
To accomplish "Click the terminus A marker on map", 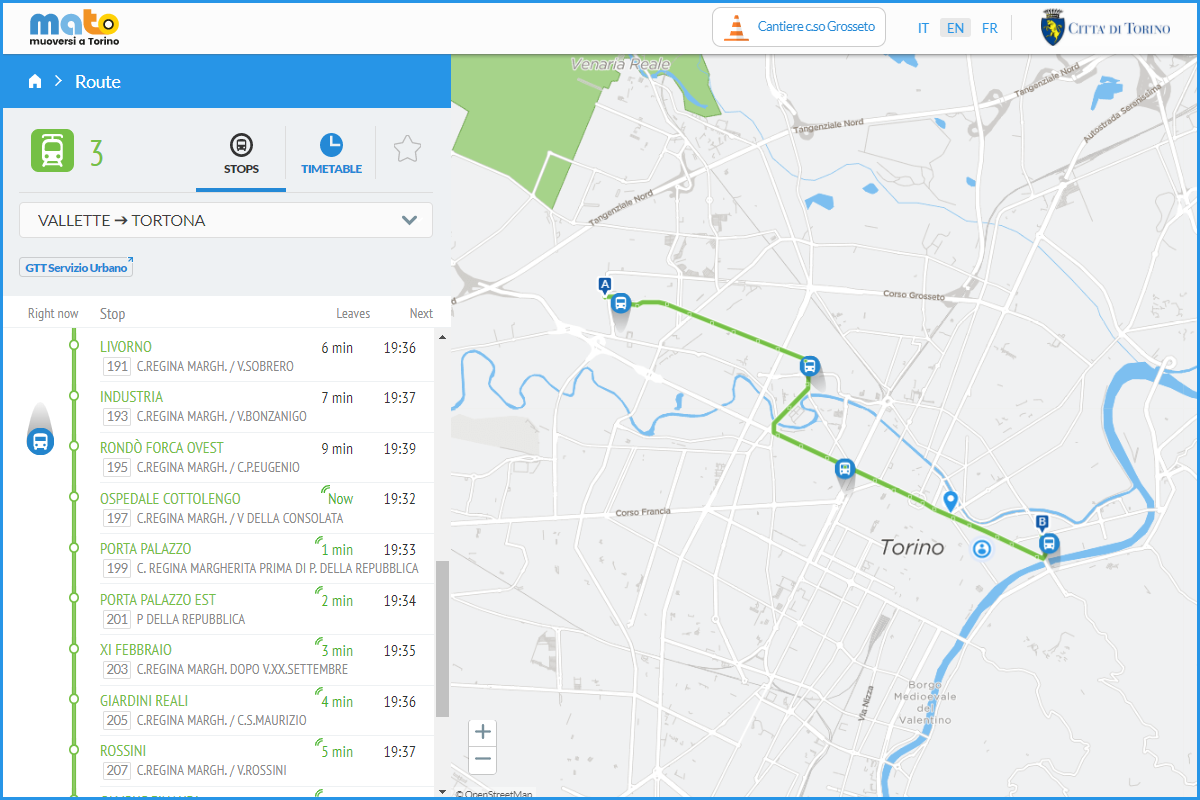I will (x=604, y=286).
